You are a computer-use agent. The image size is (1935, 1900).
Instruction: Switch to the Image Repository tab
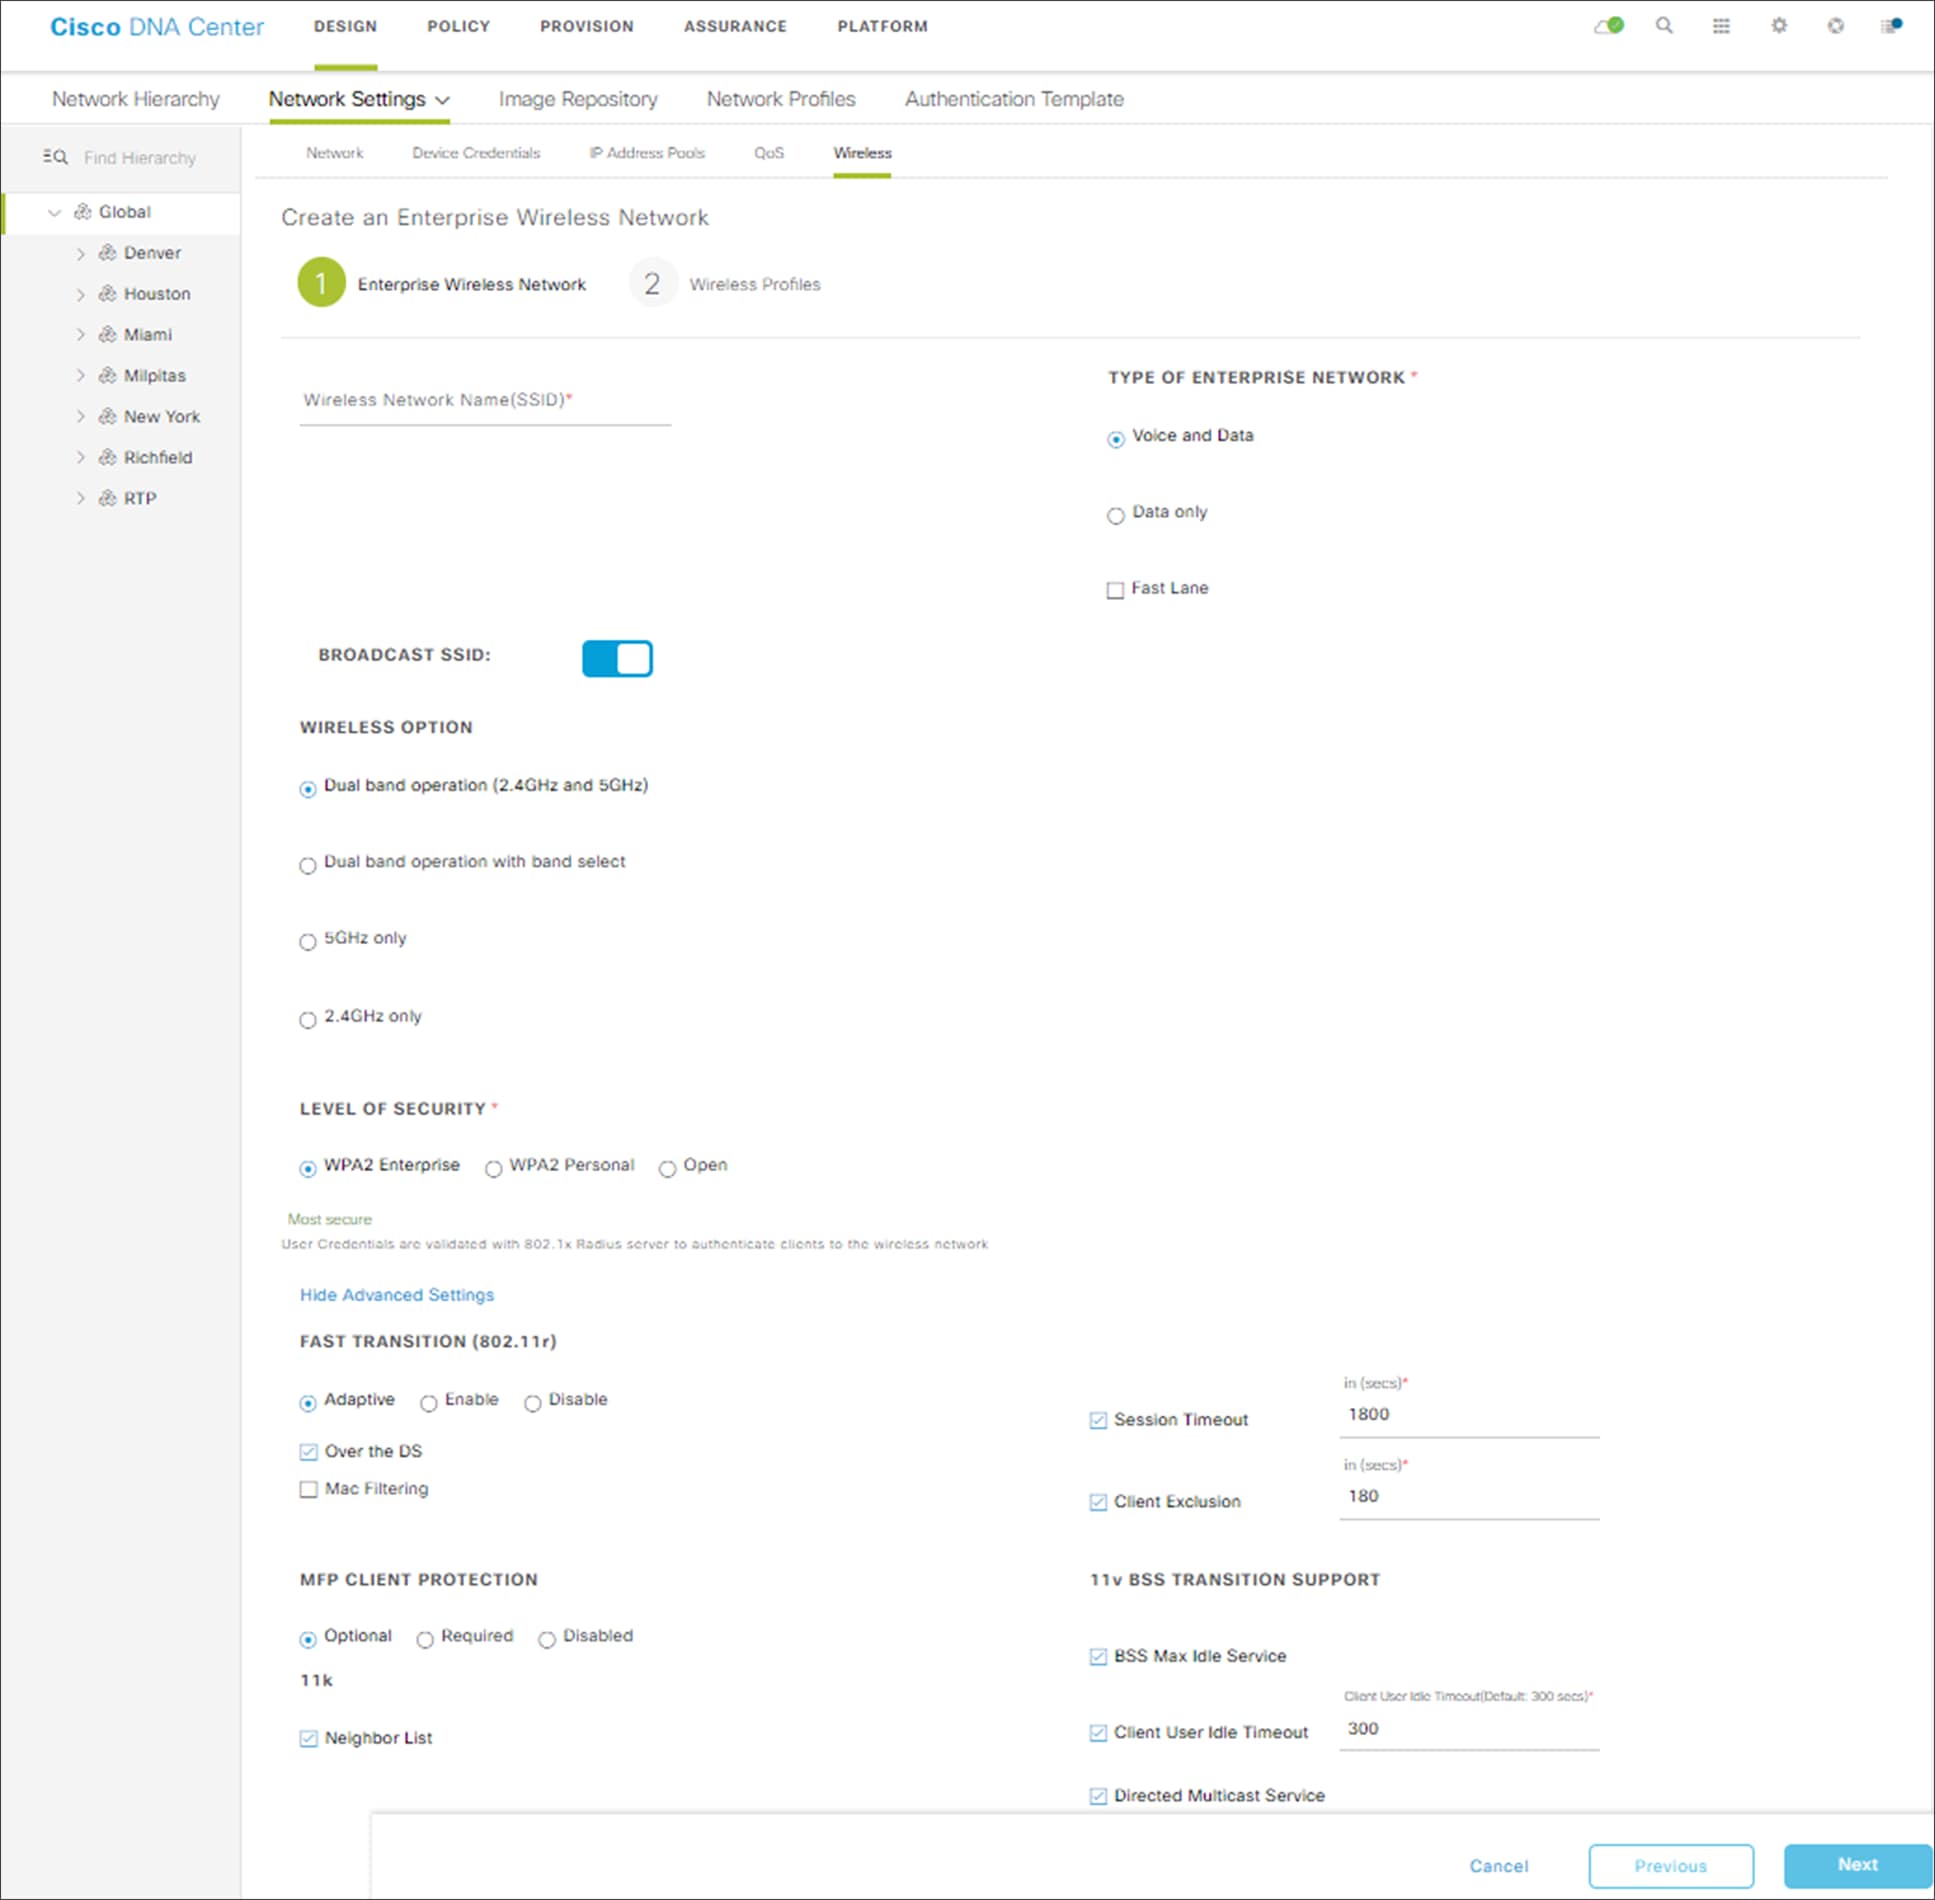point(578,99)
